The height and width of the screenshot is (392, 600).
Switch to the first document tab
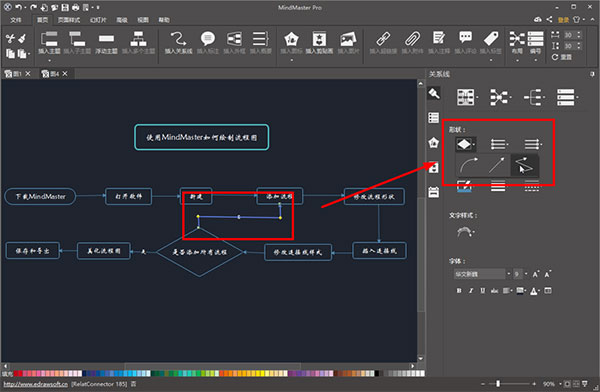(17, 74)
